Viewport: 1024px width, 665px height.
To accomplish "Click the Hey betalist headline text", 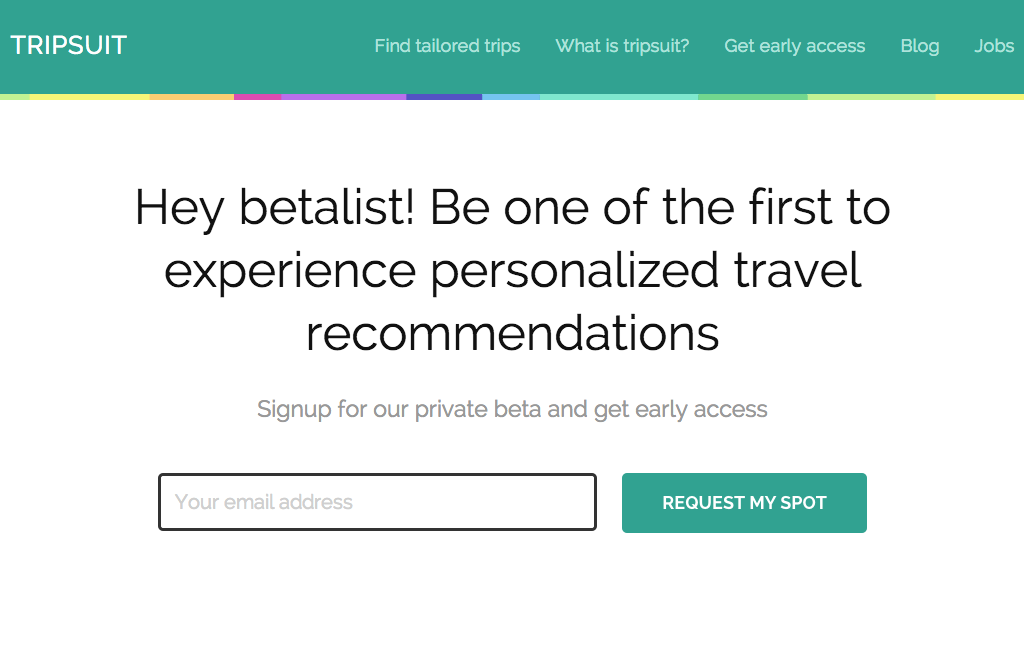I will pos(512,270).
